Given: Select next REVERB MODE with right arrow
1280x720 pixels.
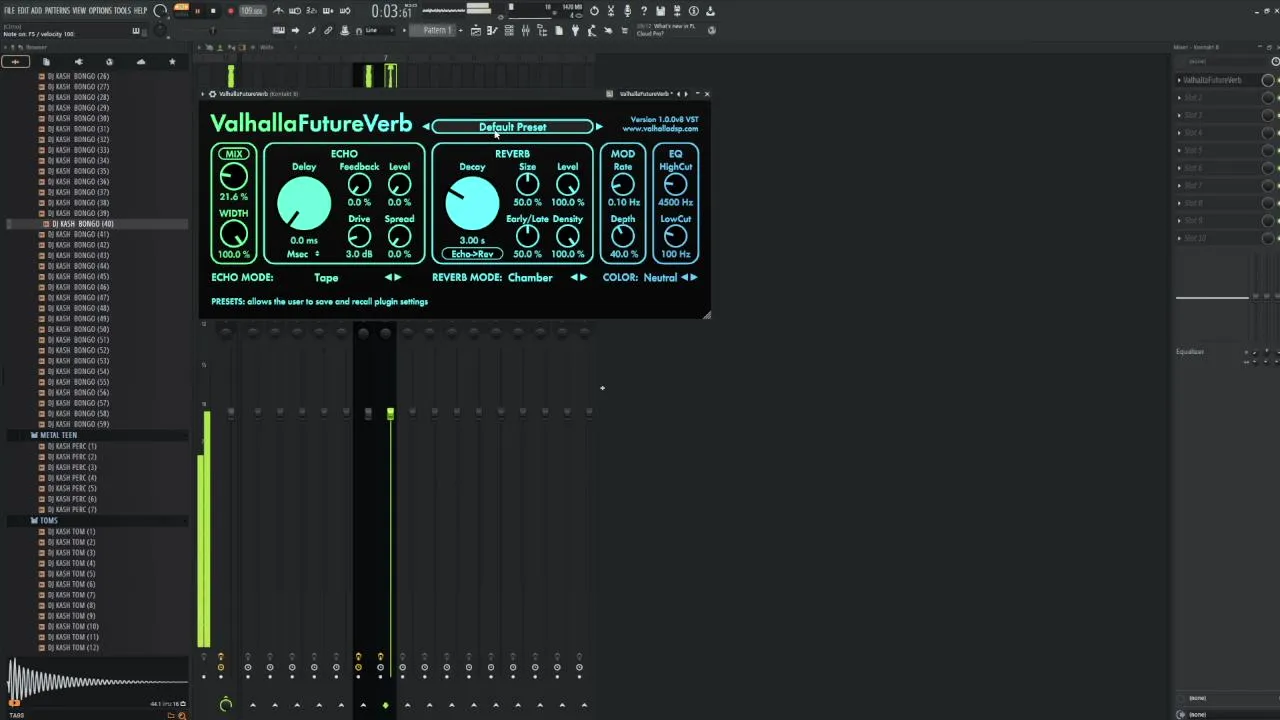Looking at the screenshot, I should (584, 277).
